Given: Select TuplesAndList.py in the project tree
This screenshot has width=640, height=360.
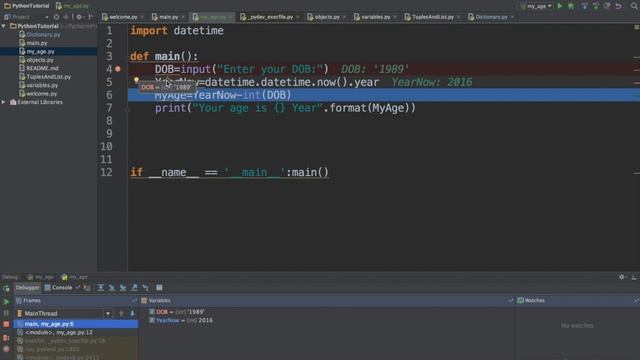Looking at the screenshot, I should [48, 77].
